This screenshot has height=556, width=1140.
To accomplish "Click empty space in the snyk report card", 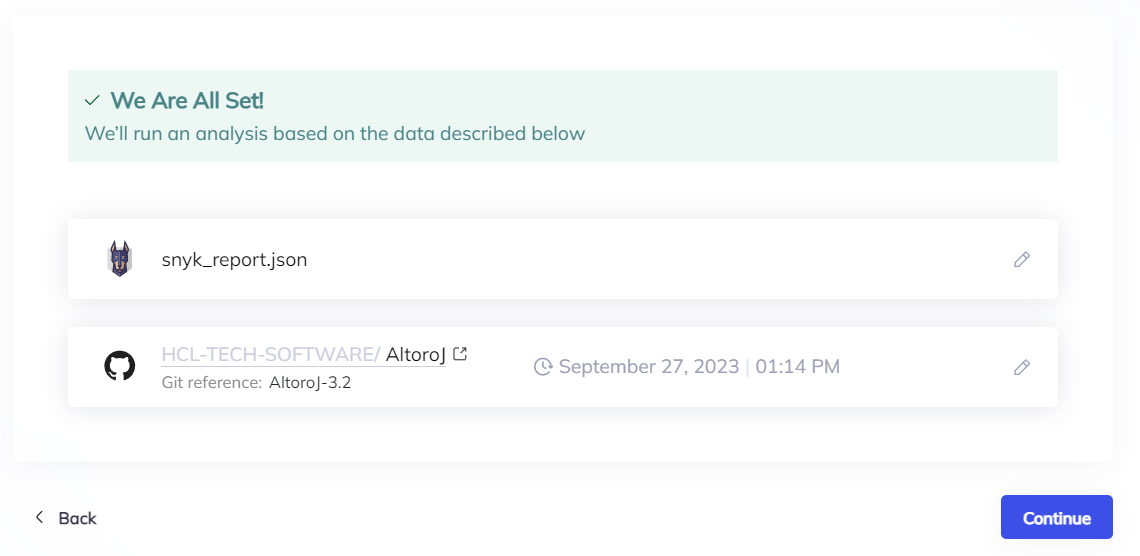I will point(650,259).
